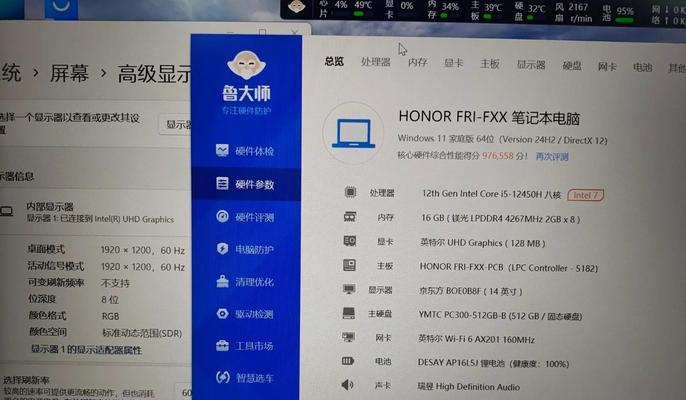Click the 内存 row icon
Image resolution: width=686 pixels, height=400 pixels.
[350, 217]
